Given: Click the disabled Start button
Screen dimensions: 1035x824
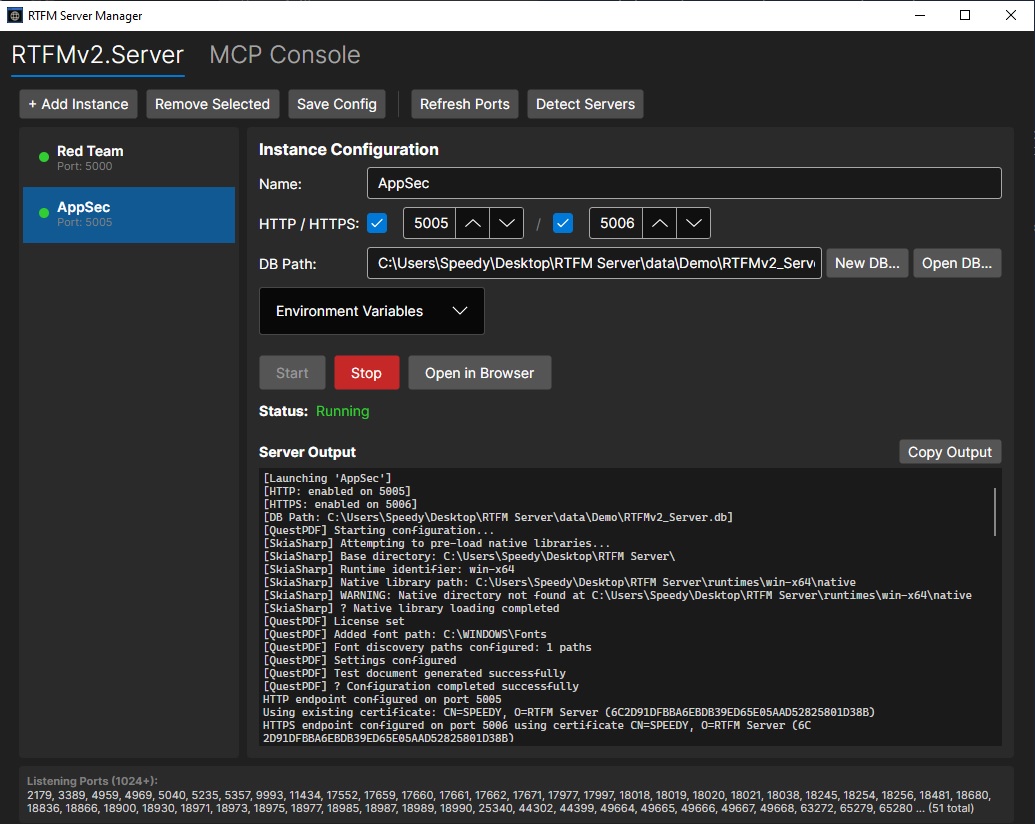Looking at the screenshot, I should point(292,373).
